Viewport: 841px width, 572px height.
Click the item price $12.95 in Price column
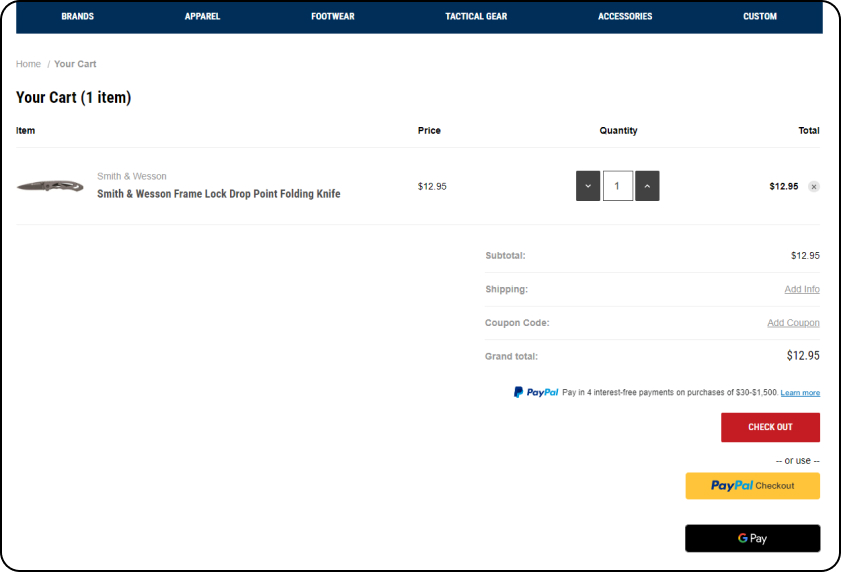pos(432,186)
